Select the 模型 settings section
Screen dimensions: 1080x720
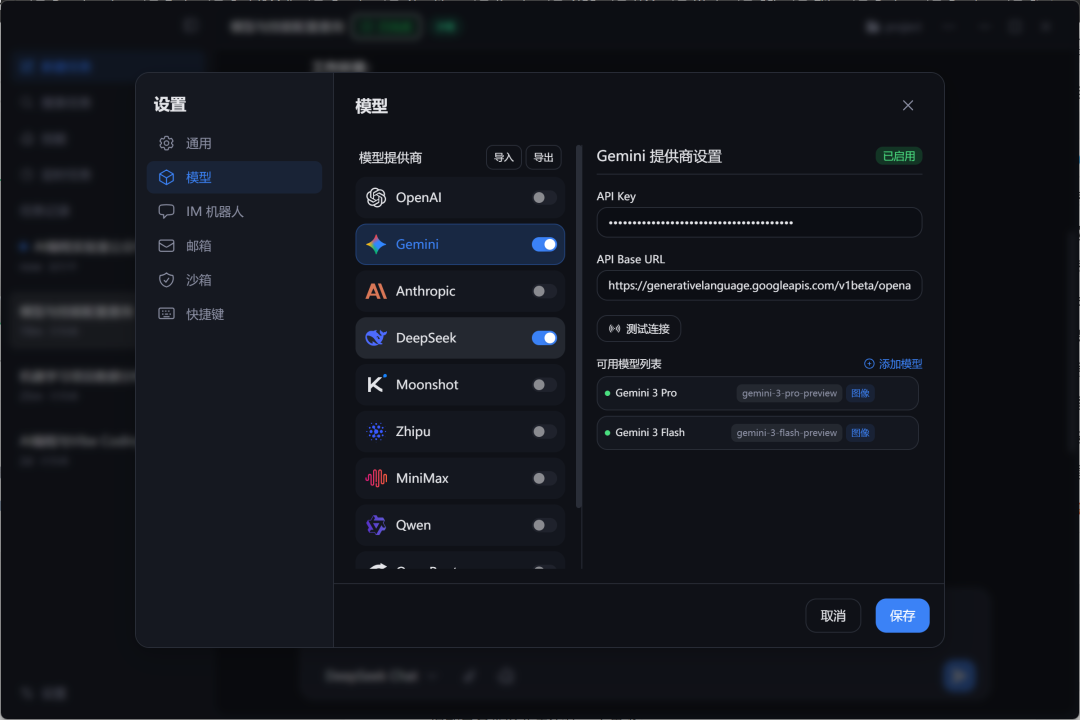pos(234,177)
